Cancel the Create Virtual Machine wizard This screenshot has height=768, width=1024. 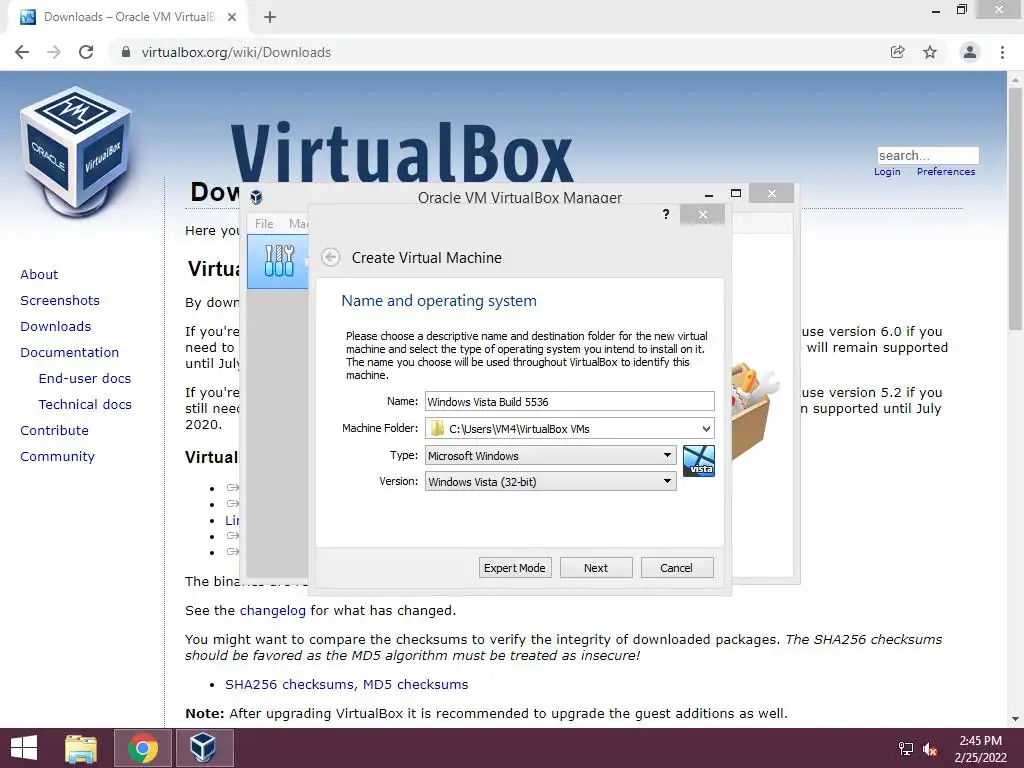(677, 568)
